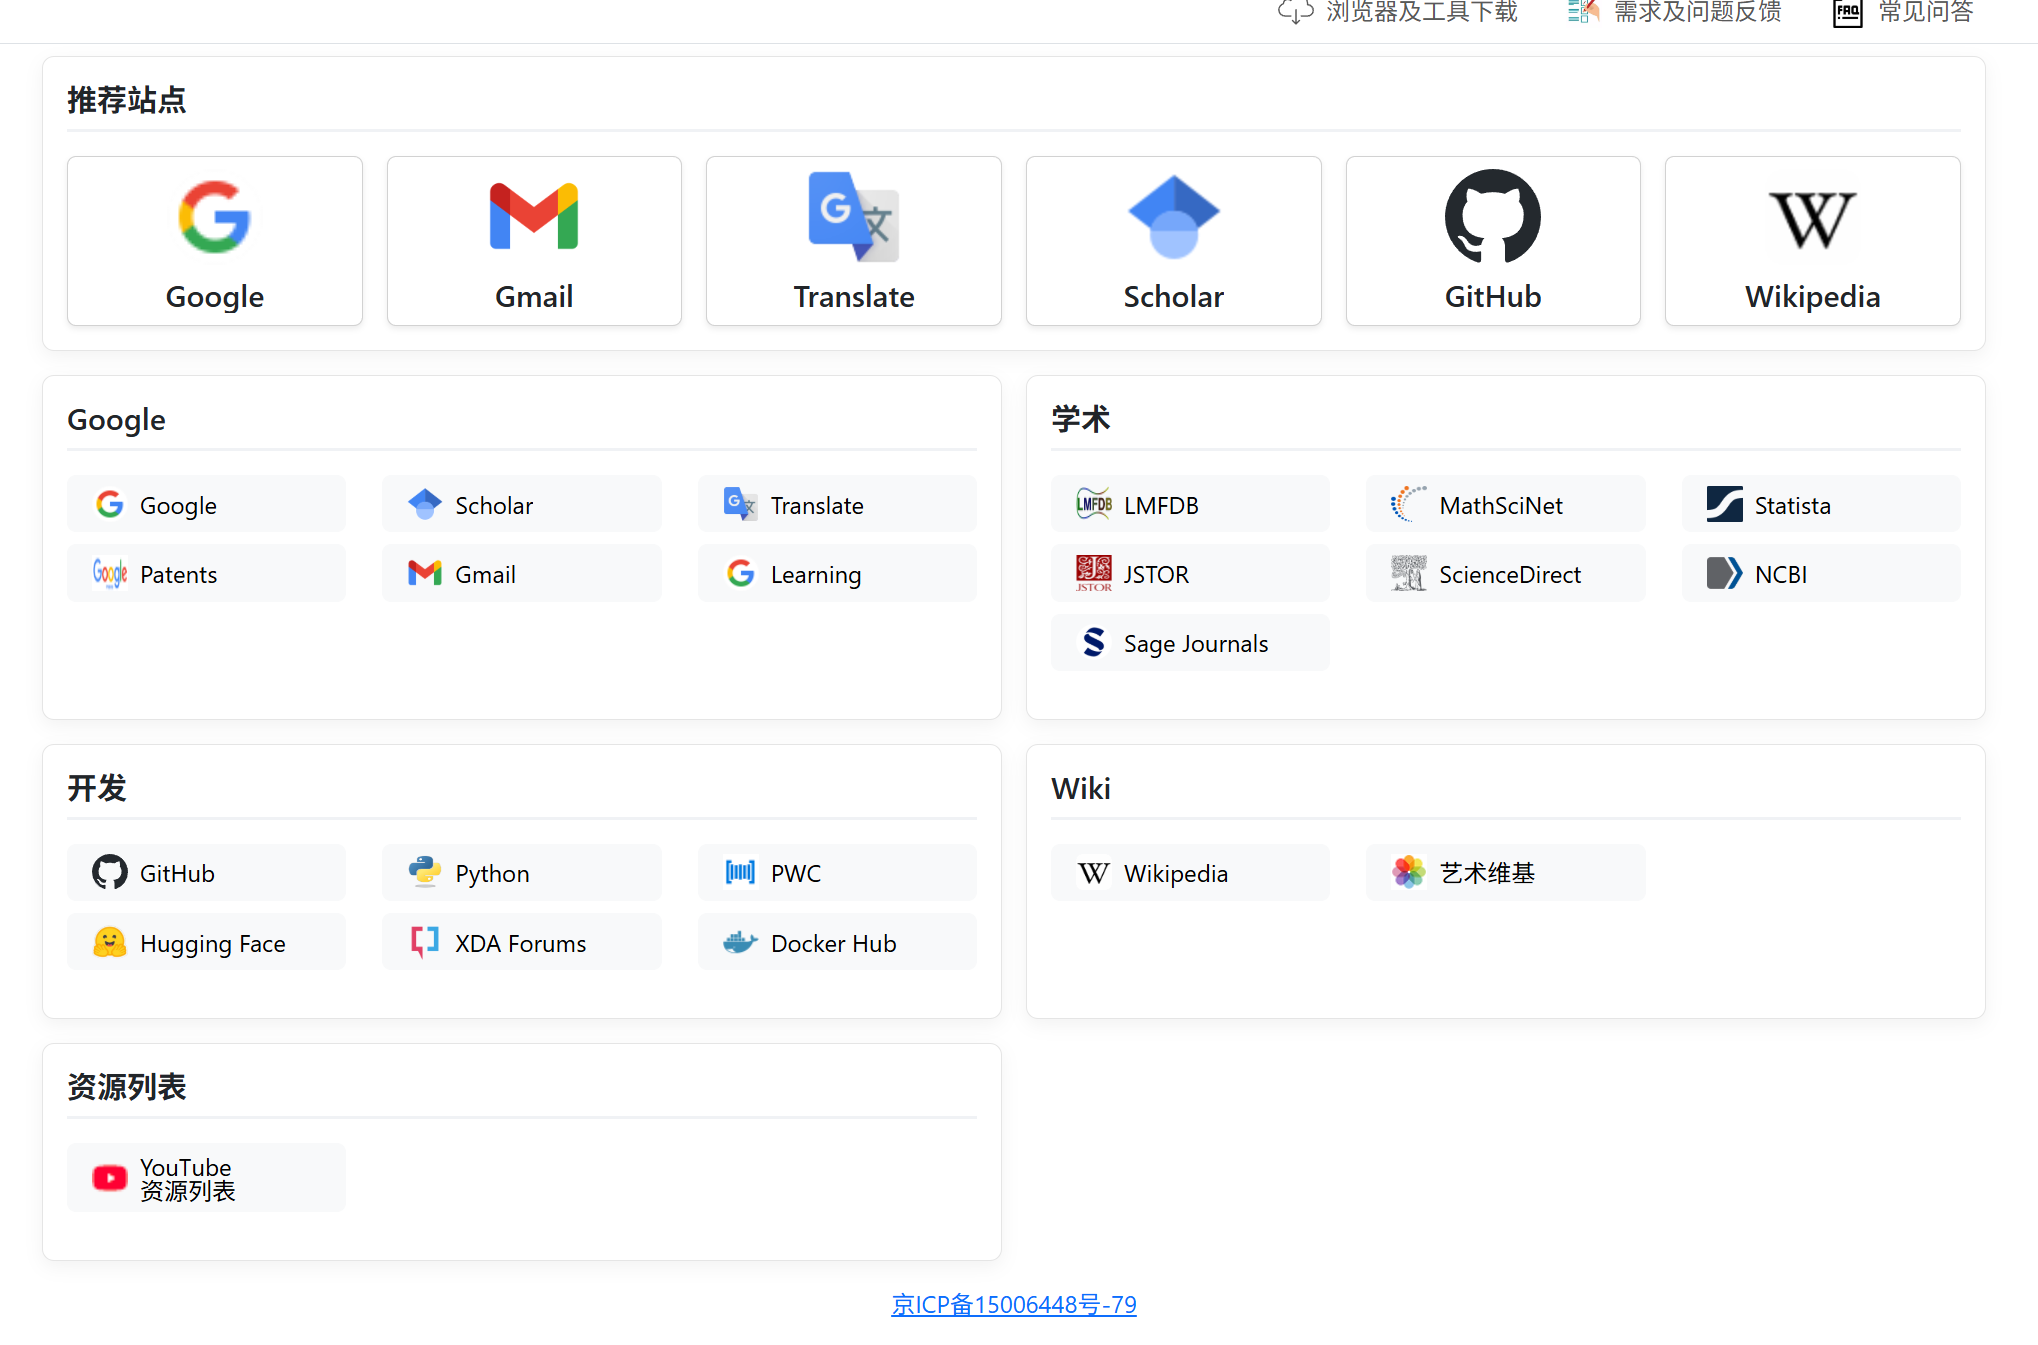Open the 京ICP备15006448号-79 footer link
Screen dimensions: 2038x1345
pos(1014,1304)
